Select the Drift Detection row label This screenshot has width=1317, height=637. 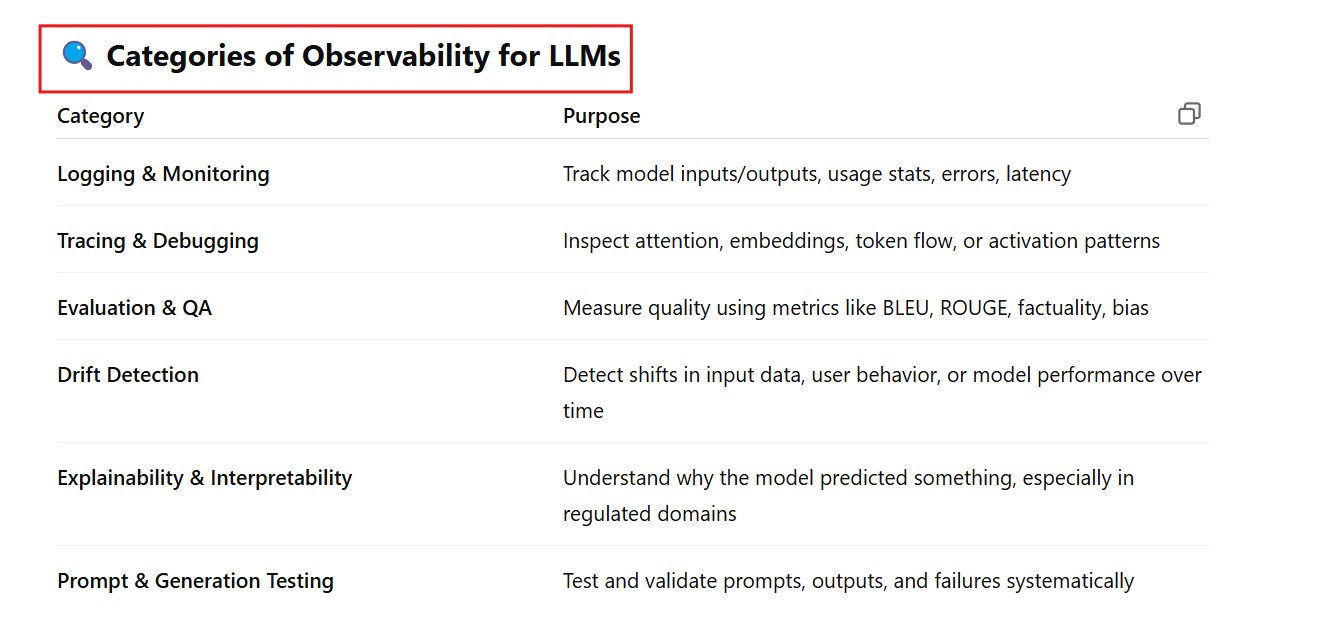point(128,375)
